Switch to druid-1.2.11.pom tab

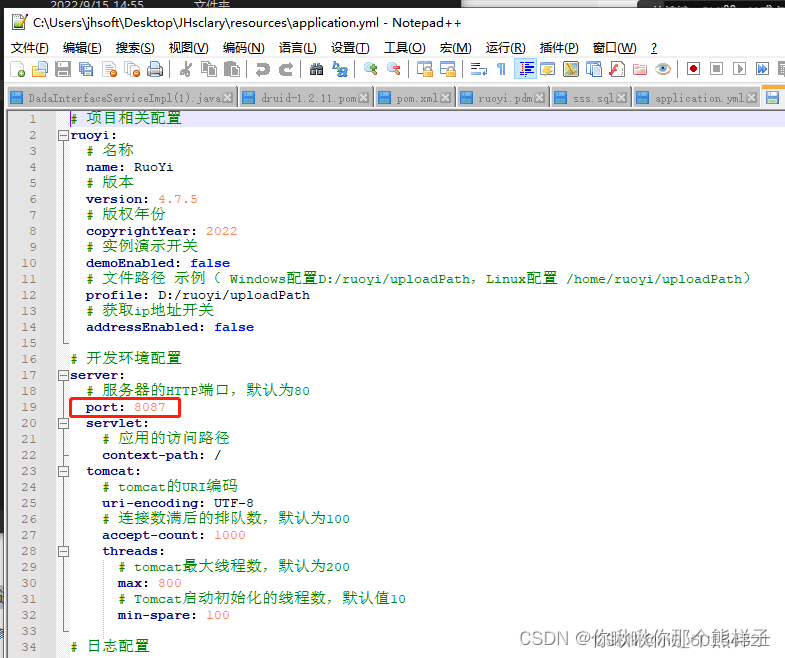point(305,98)
